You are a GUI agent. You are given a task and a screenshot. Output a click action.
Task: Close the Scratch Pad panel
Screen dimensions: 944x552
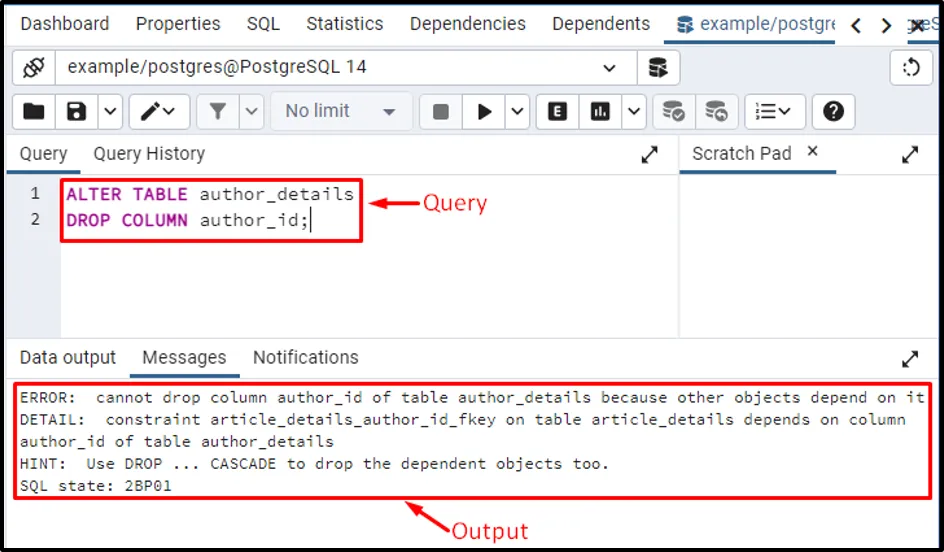coord(812,152)
